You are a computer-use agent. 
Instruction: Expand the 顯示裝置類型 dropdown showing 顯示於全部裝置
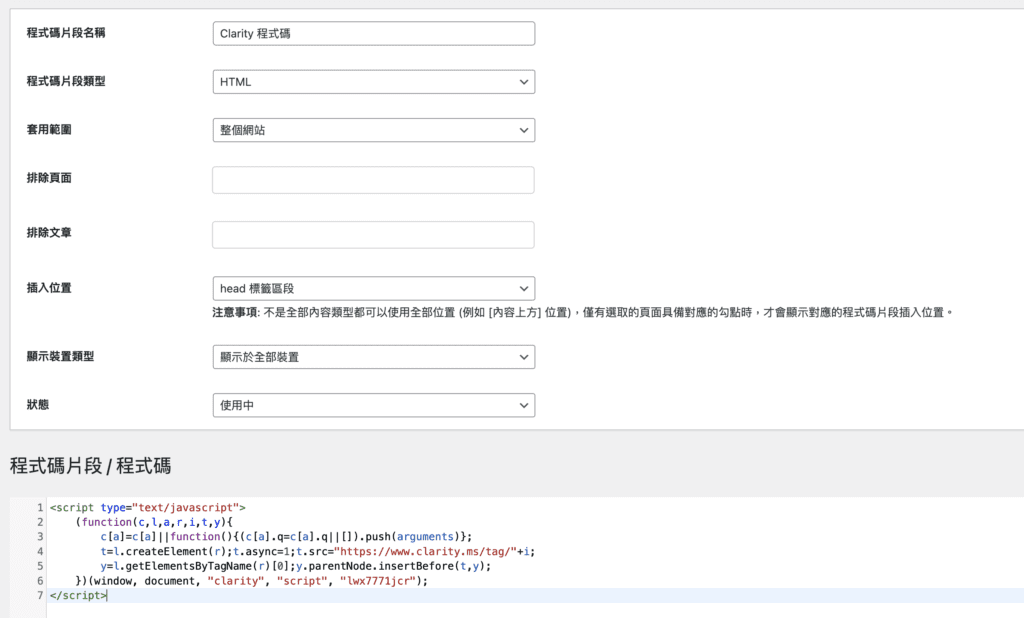[373, 357]
